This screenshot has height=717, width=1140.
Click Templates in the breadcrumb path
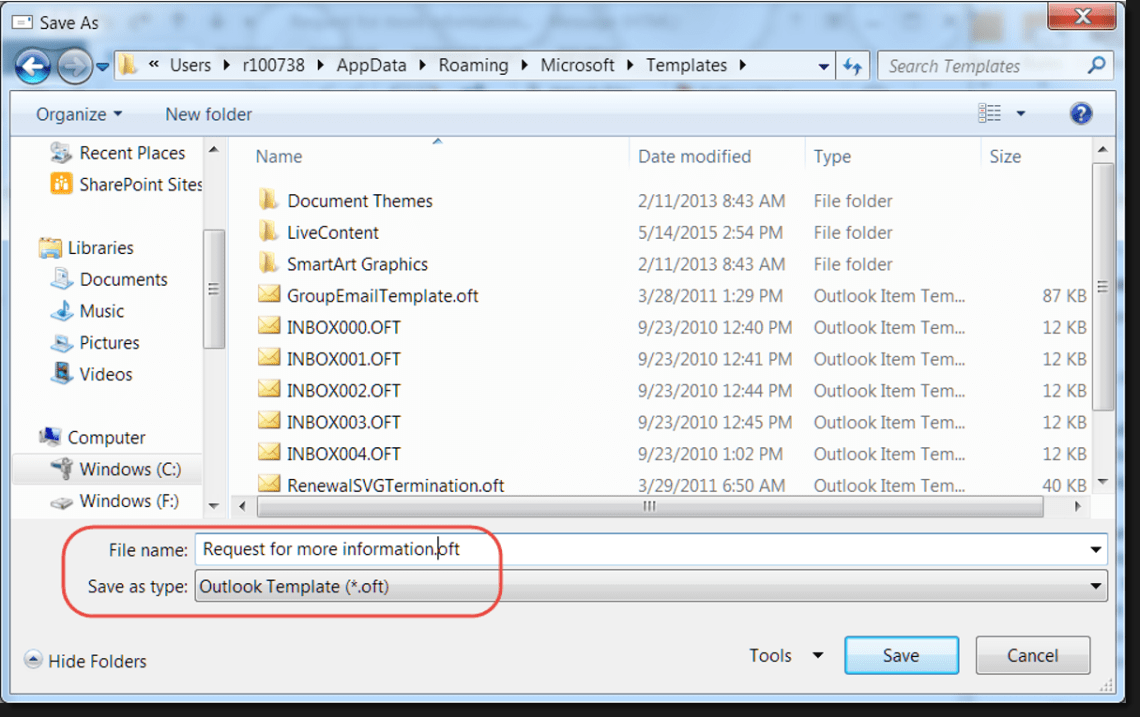(x=686, y=65)
